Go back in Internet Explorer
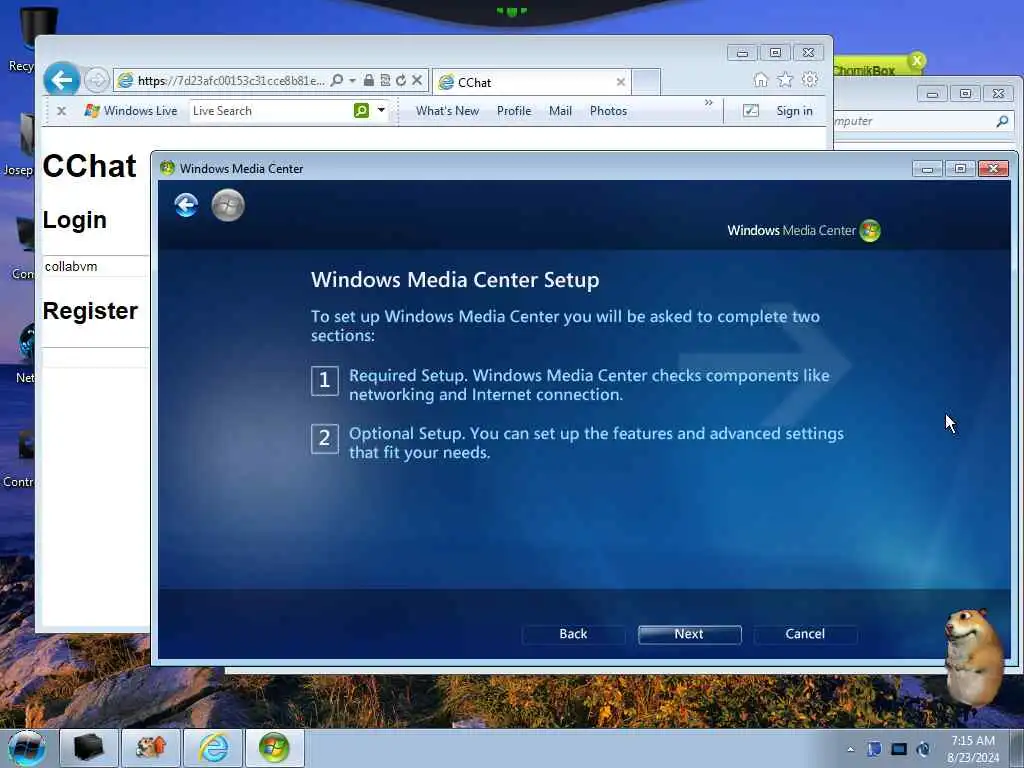 coord(61,80)
